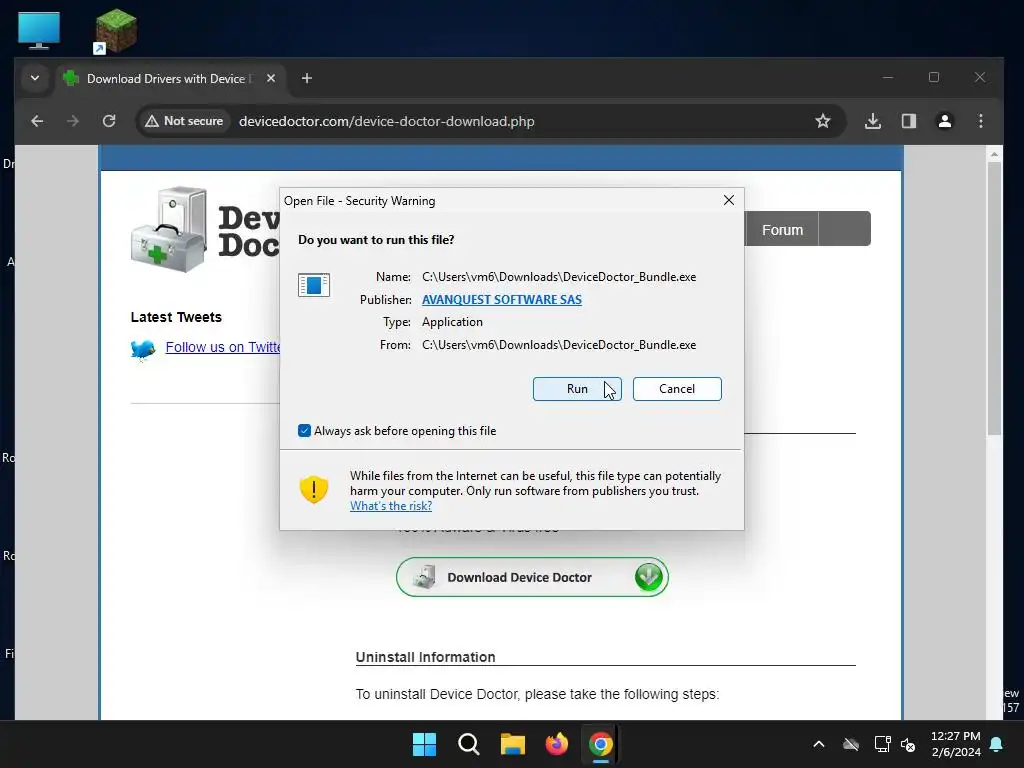Click the Name path DeviceDoctor_Bundle.exe
Image resolution: width=1024 pixels, height=768 pixels.
[x=559, y=277]
